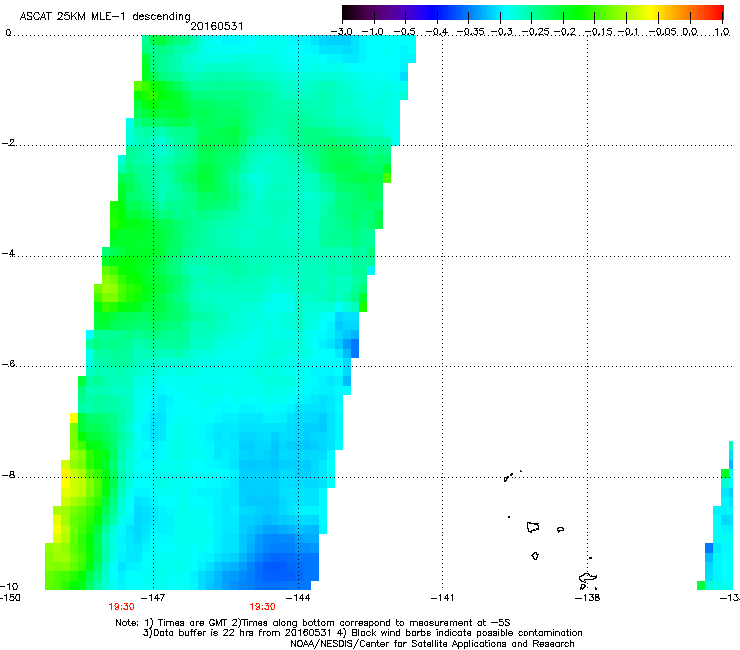This screenshot has height=650, width=740.
Task: Click the 1.0 color scale label
Action: 722,32
